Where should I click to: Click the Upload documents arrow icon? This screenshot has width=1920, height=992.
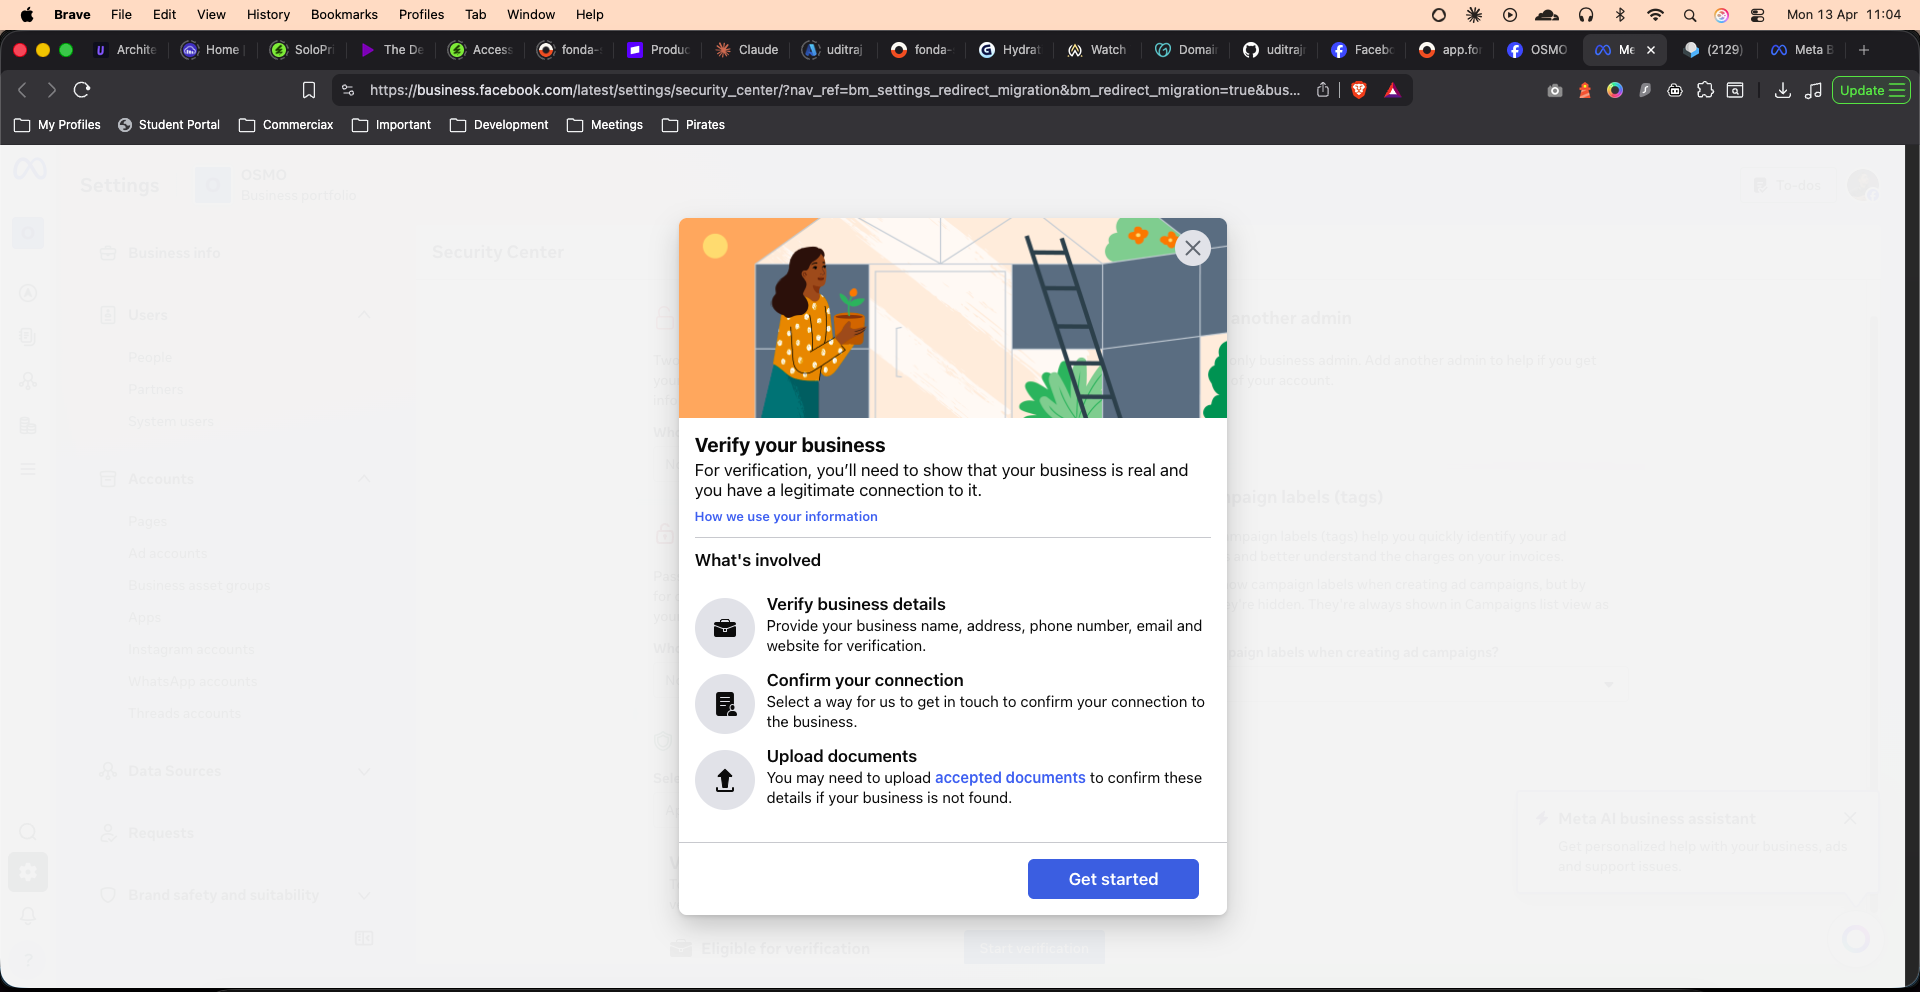click(725, 780)
